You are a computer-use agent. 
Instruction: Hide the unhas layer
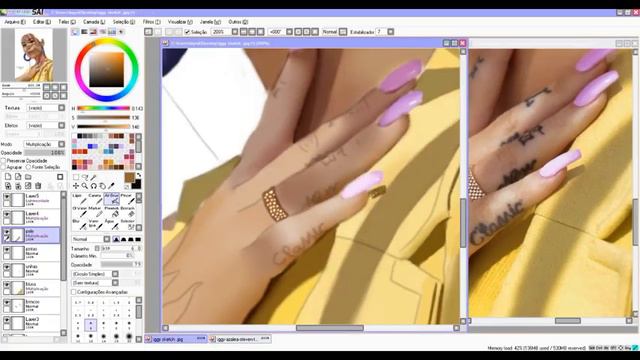(7, 268)
